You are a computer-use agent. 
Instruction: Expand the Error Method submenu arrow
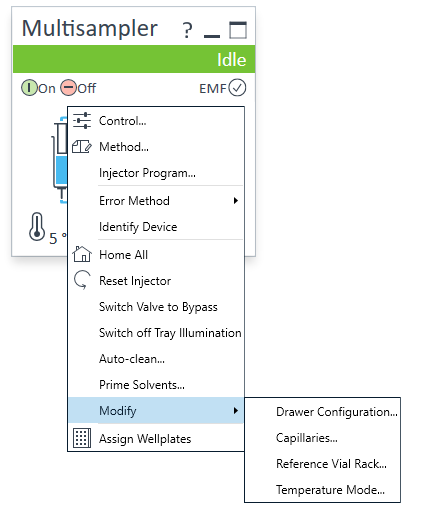pos(236,201)
